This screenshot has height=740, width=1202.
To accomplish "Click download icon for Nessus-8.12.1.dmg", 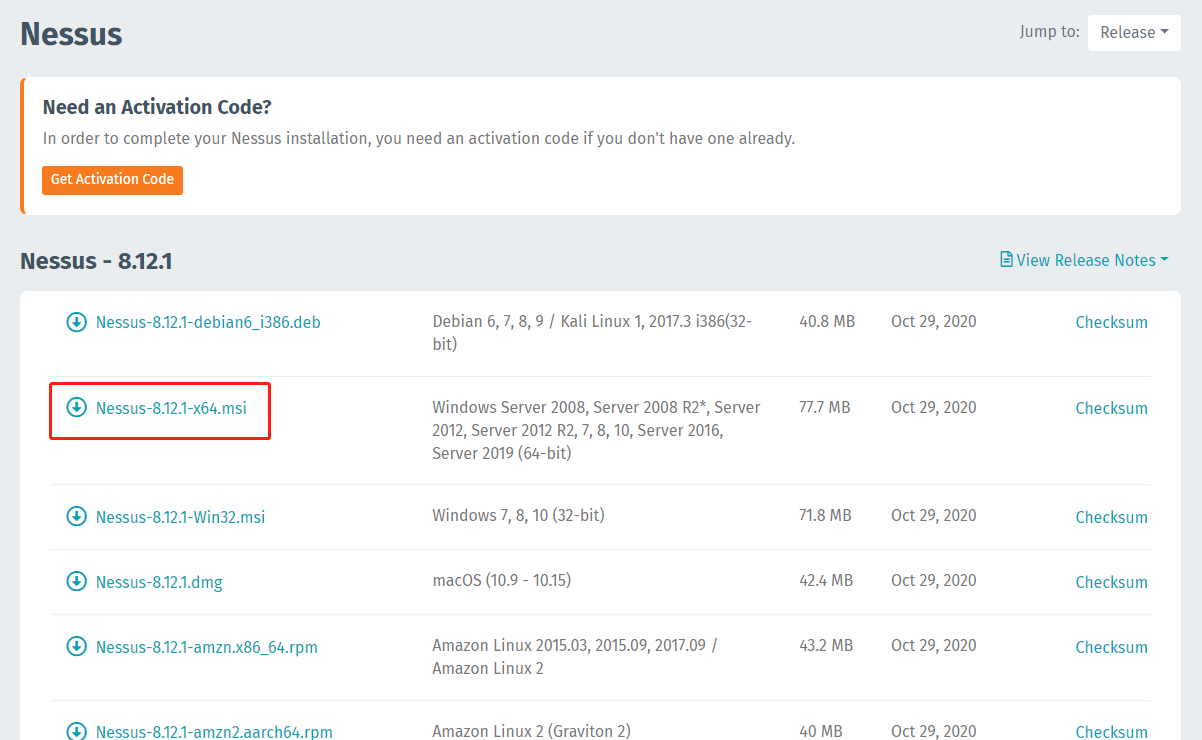I will [x=76, y=581].
